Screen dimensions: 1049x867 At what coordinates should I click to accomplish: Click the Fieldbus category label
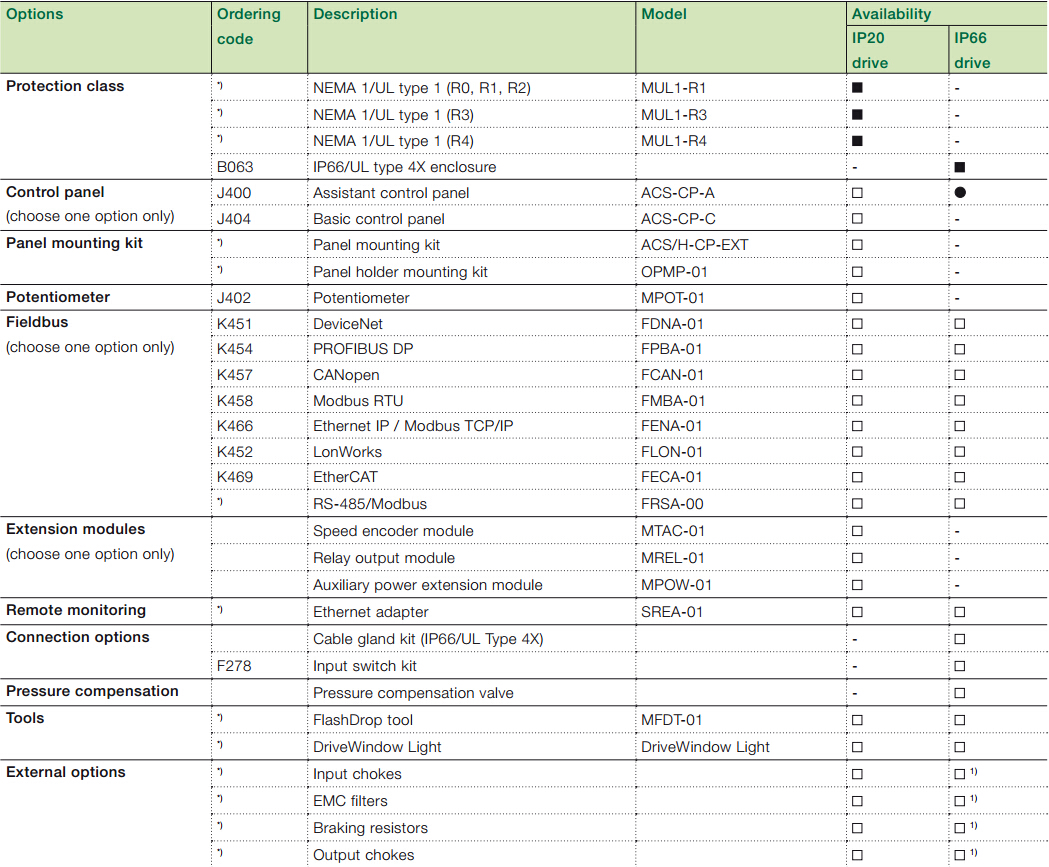point(37,322)
